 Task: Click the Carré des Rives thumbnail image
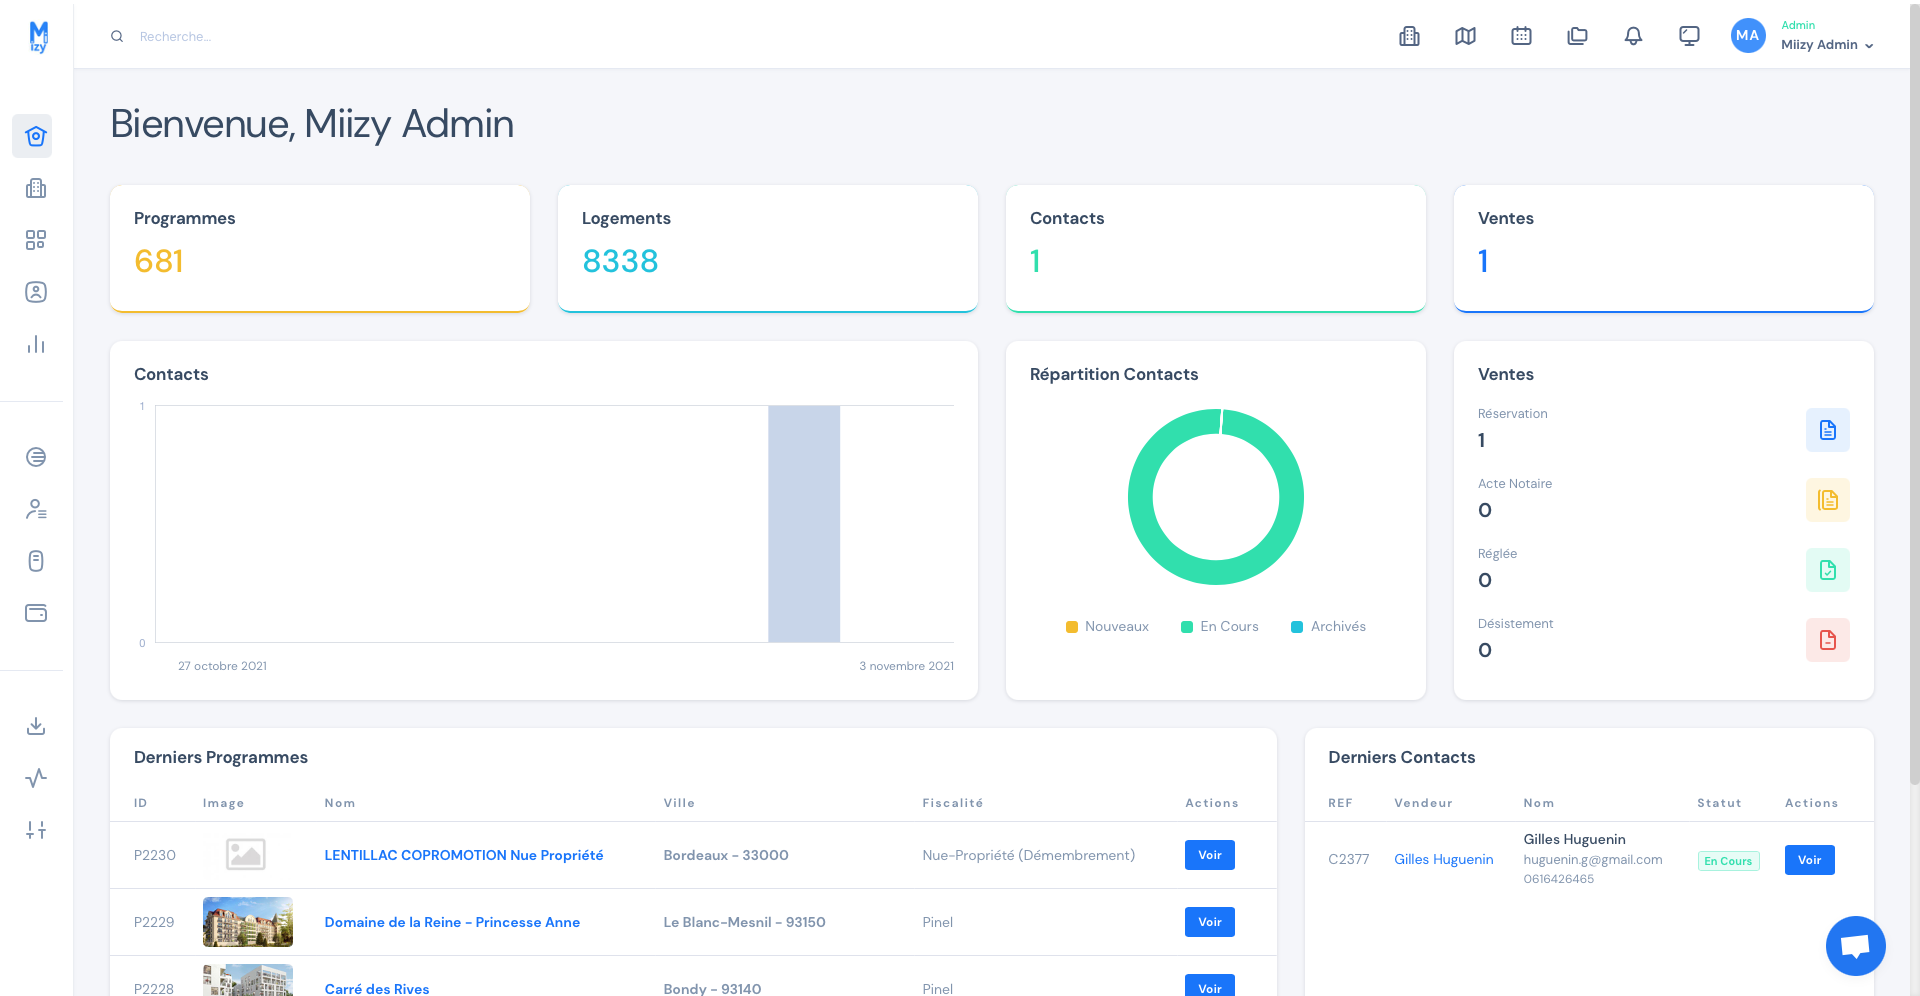[x=248, y=980]
